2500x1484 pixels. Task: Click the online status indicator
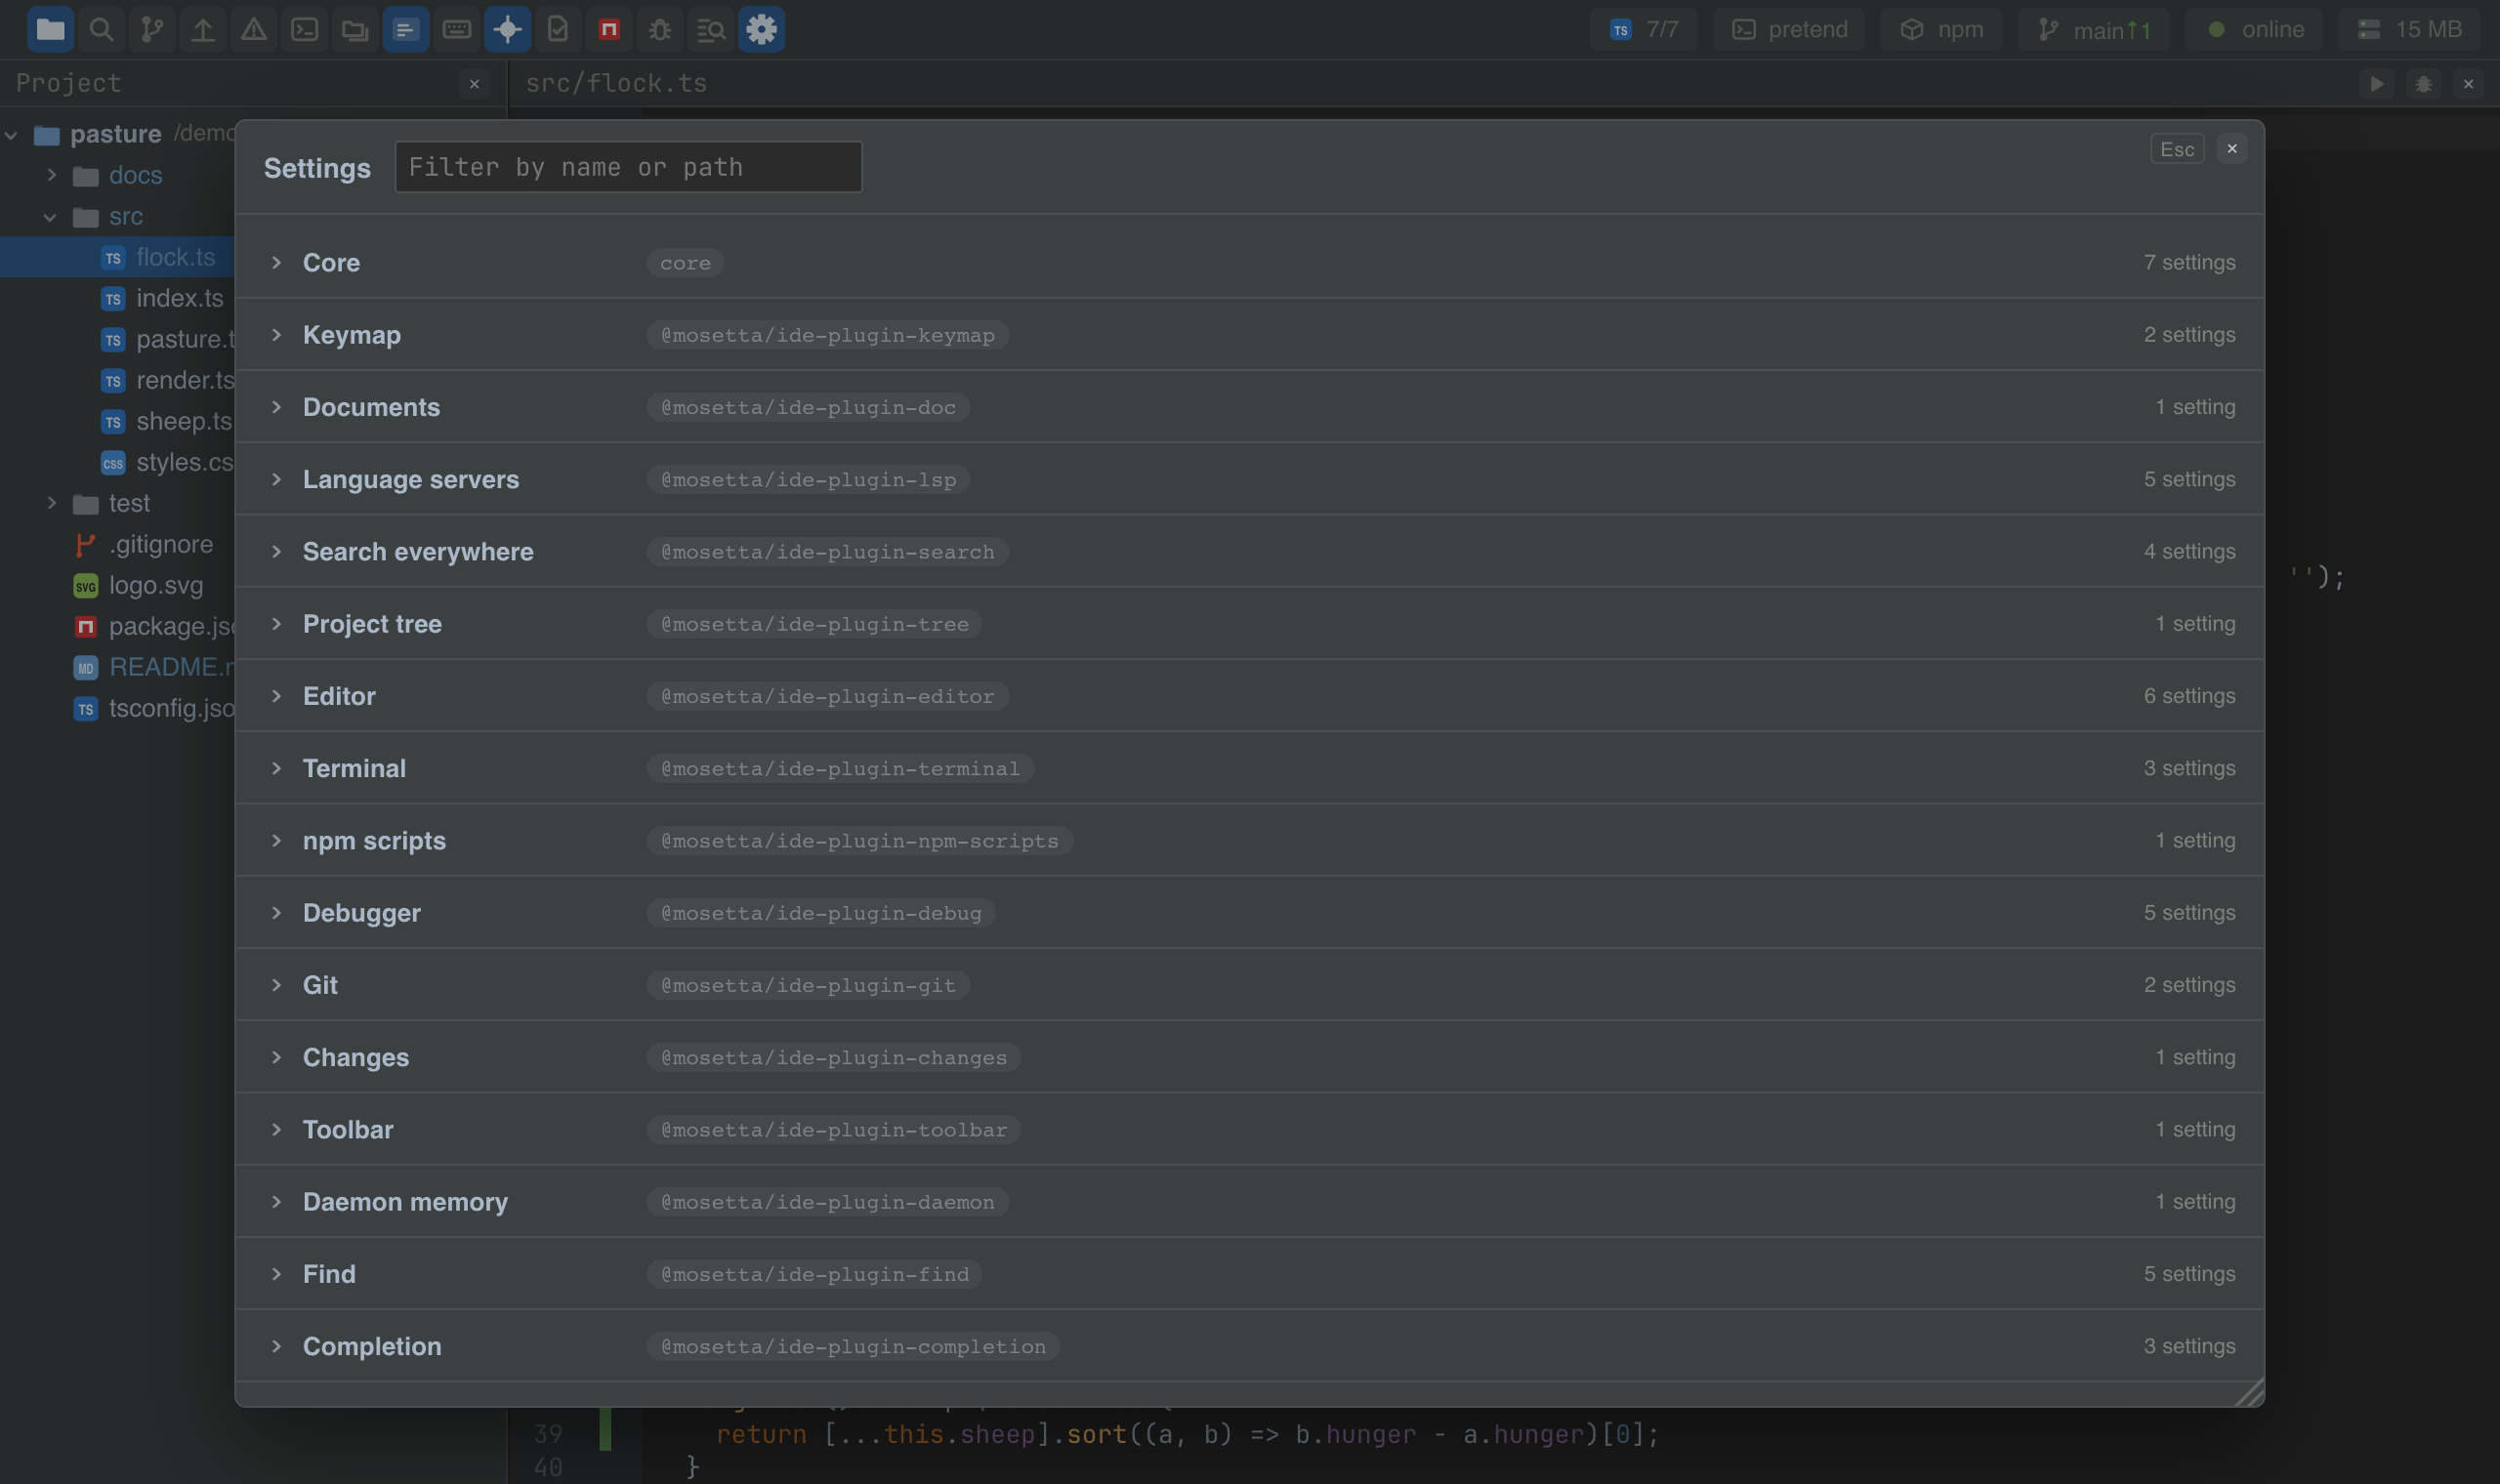tap(2254, 29)
